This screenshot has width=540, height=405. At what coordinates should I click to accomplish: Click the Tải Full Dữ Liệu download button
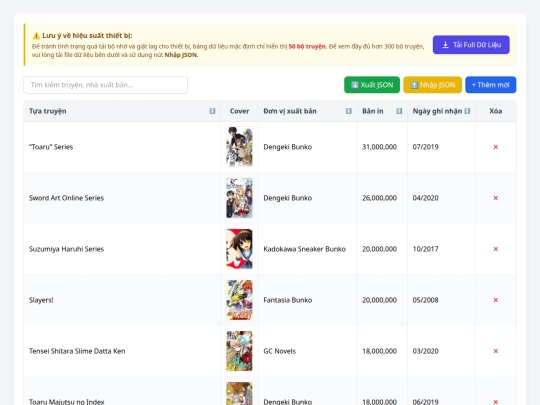tap(471, 45)
